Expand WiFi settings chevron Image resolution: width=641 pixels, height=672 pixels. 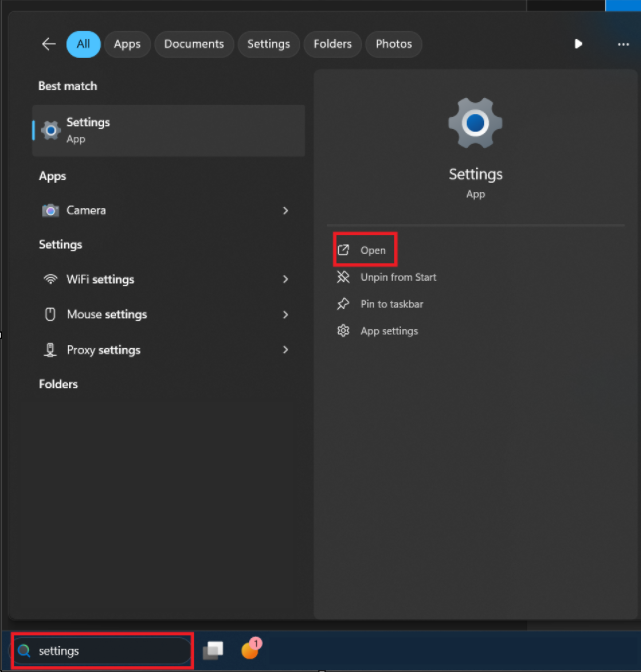tap(286, 279)
